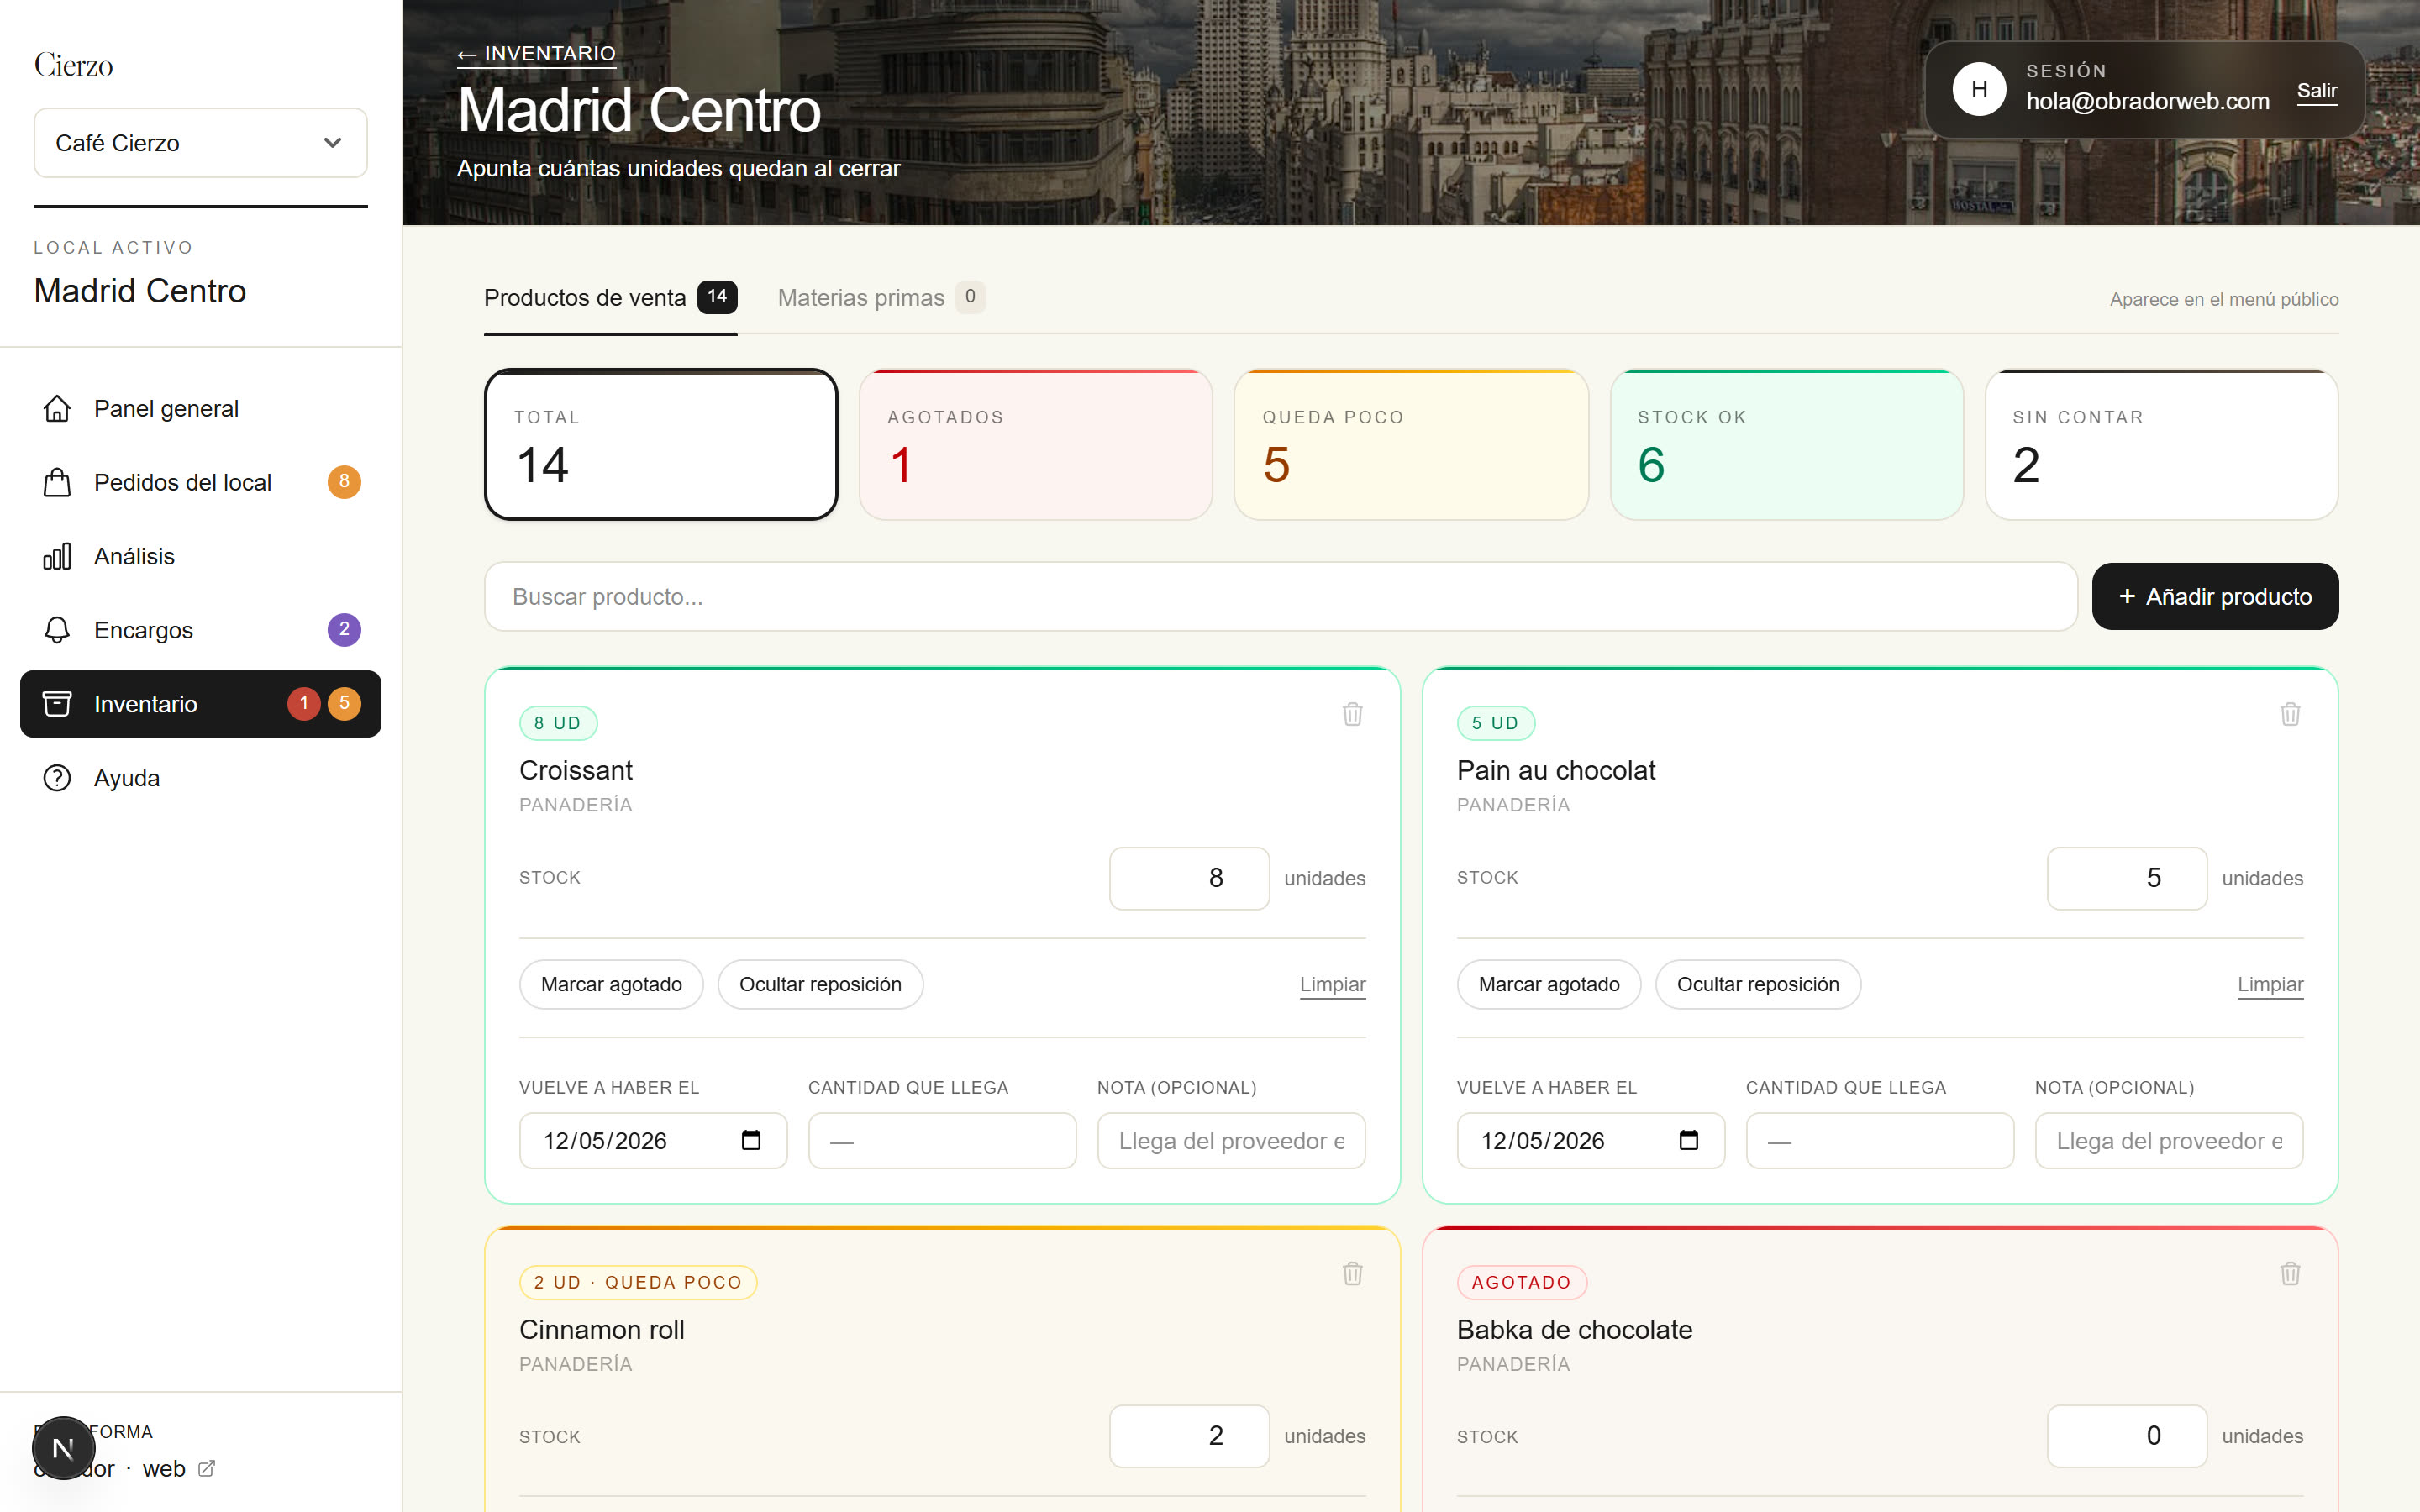Mark Croissant as agotado
Image resolution: width=2420 pixels, height=1512 pixels.
pyautogui.click(x=611, y=985)
